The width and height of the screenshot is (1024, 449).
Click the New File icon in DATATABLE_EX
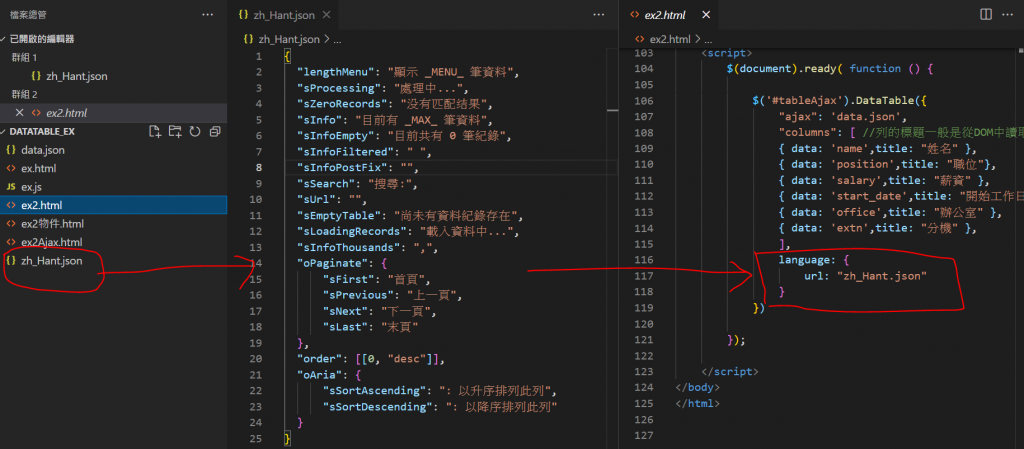click(155, 132)
